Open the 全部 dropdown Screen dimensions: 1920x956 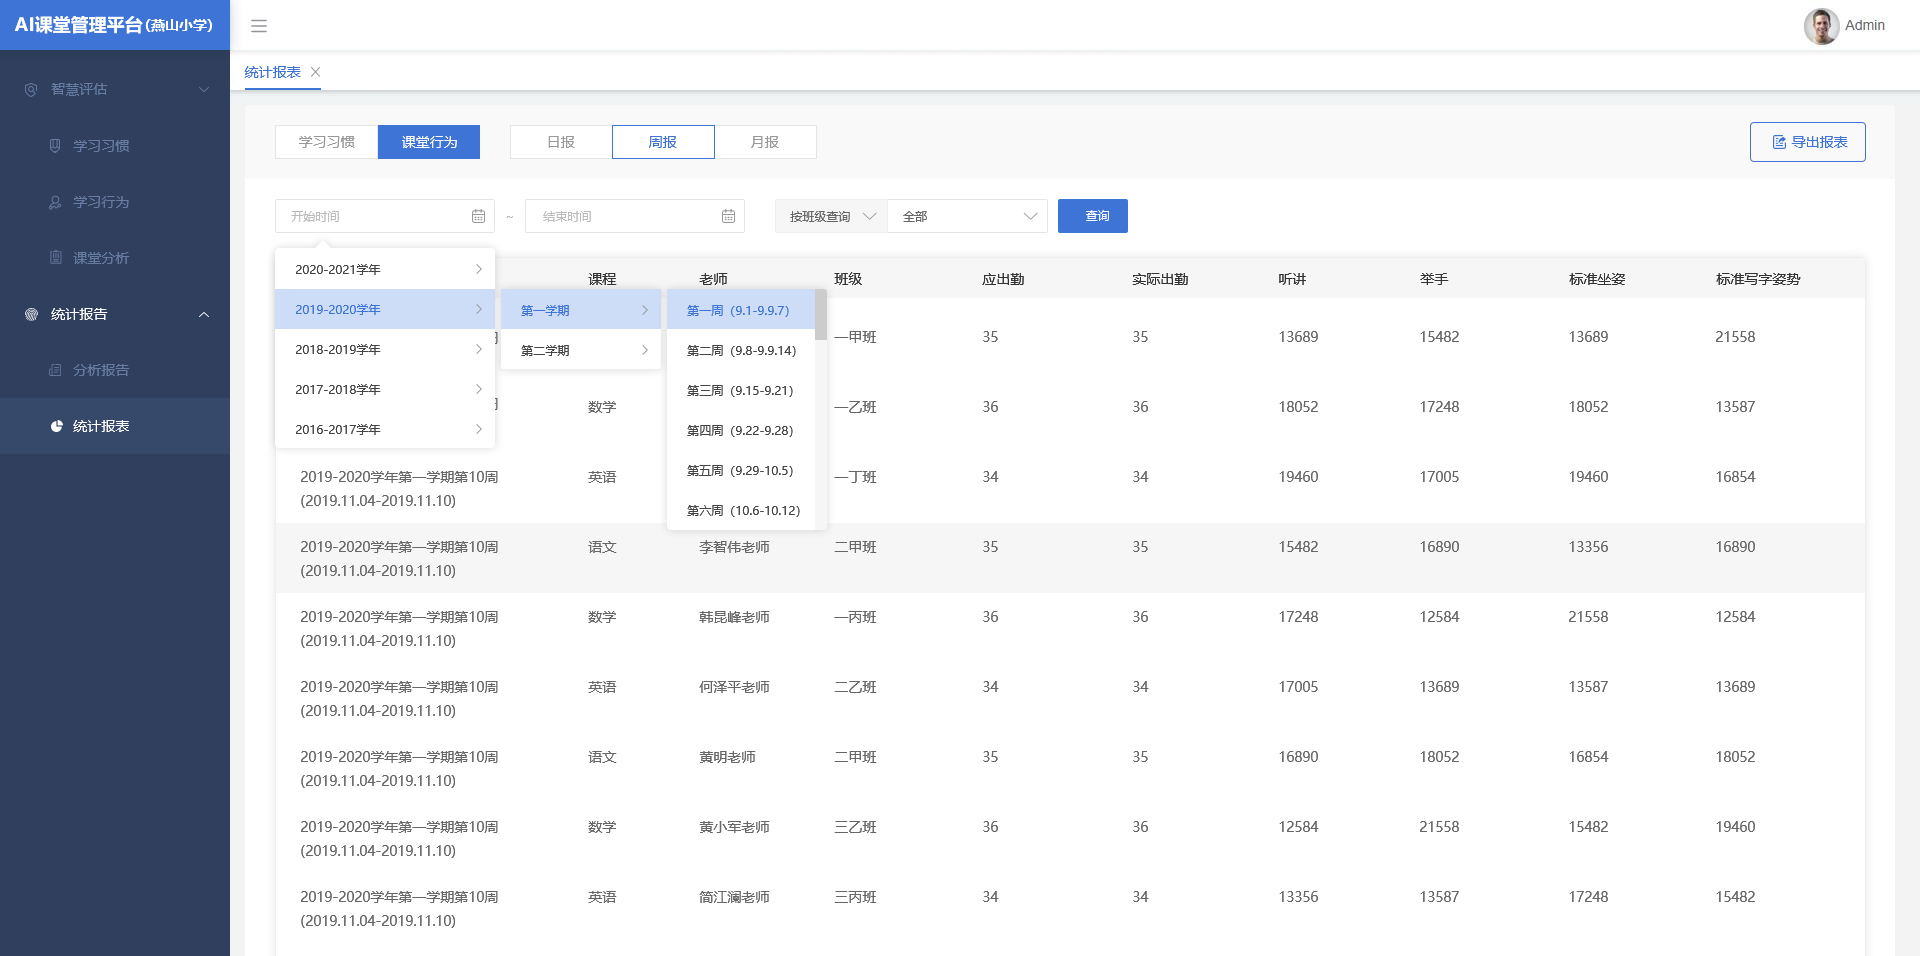(x=967, y=216)
